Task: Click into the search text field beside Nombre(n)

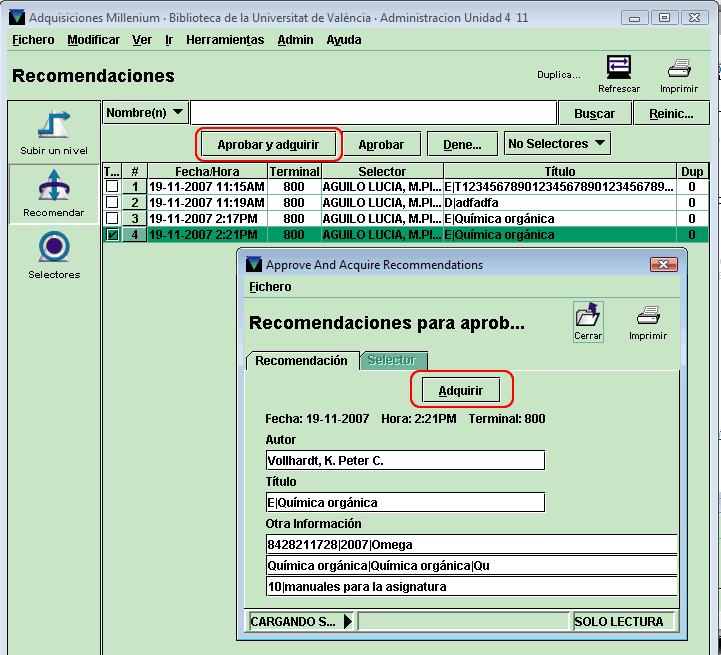Action: 373,113
